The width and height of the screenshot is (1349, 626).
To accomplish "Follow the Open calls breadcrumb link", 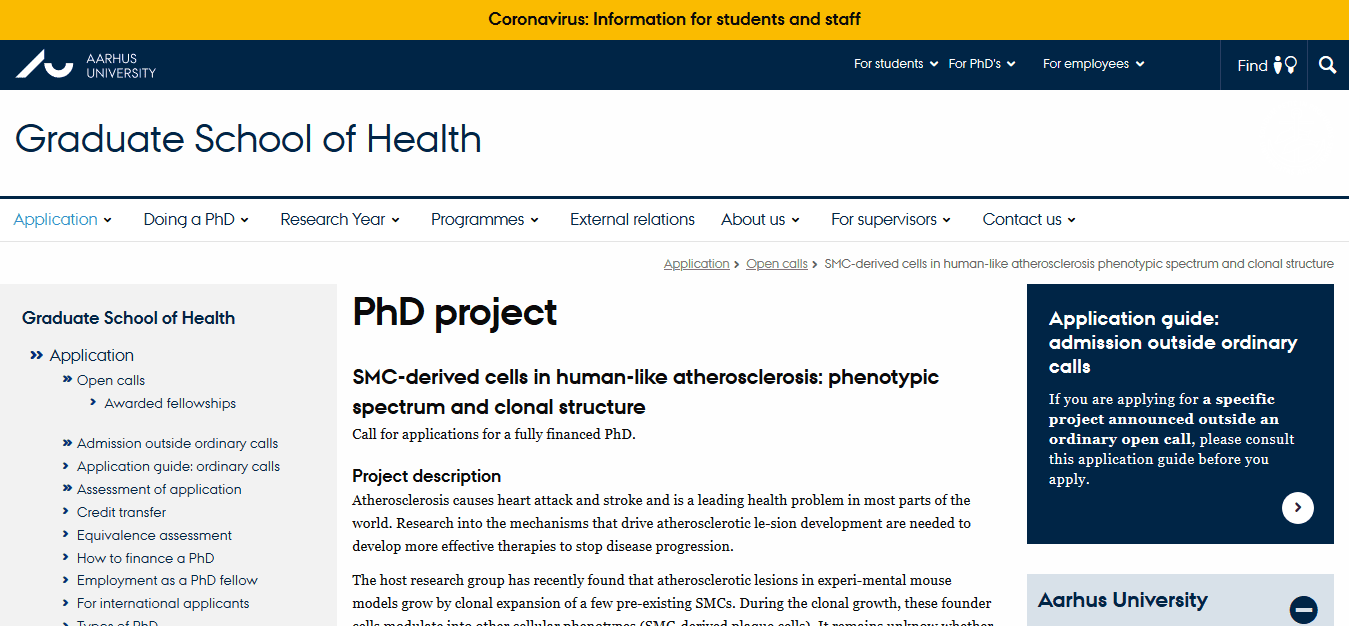I will [x=776, y=264].
